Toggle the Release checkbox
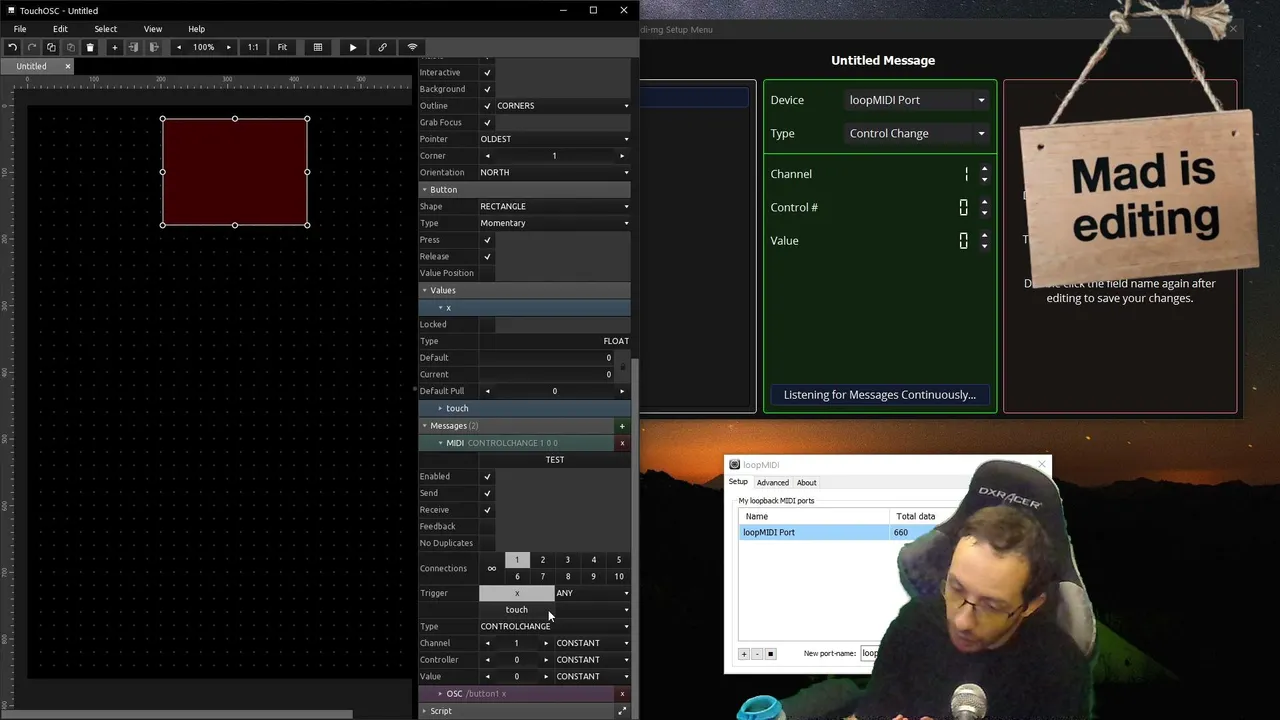Image resolution: width=1280 pixels, height=720 pixels. (487, 257)
